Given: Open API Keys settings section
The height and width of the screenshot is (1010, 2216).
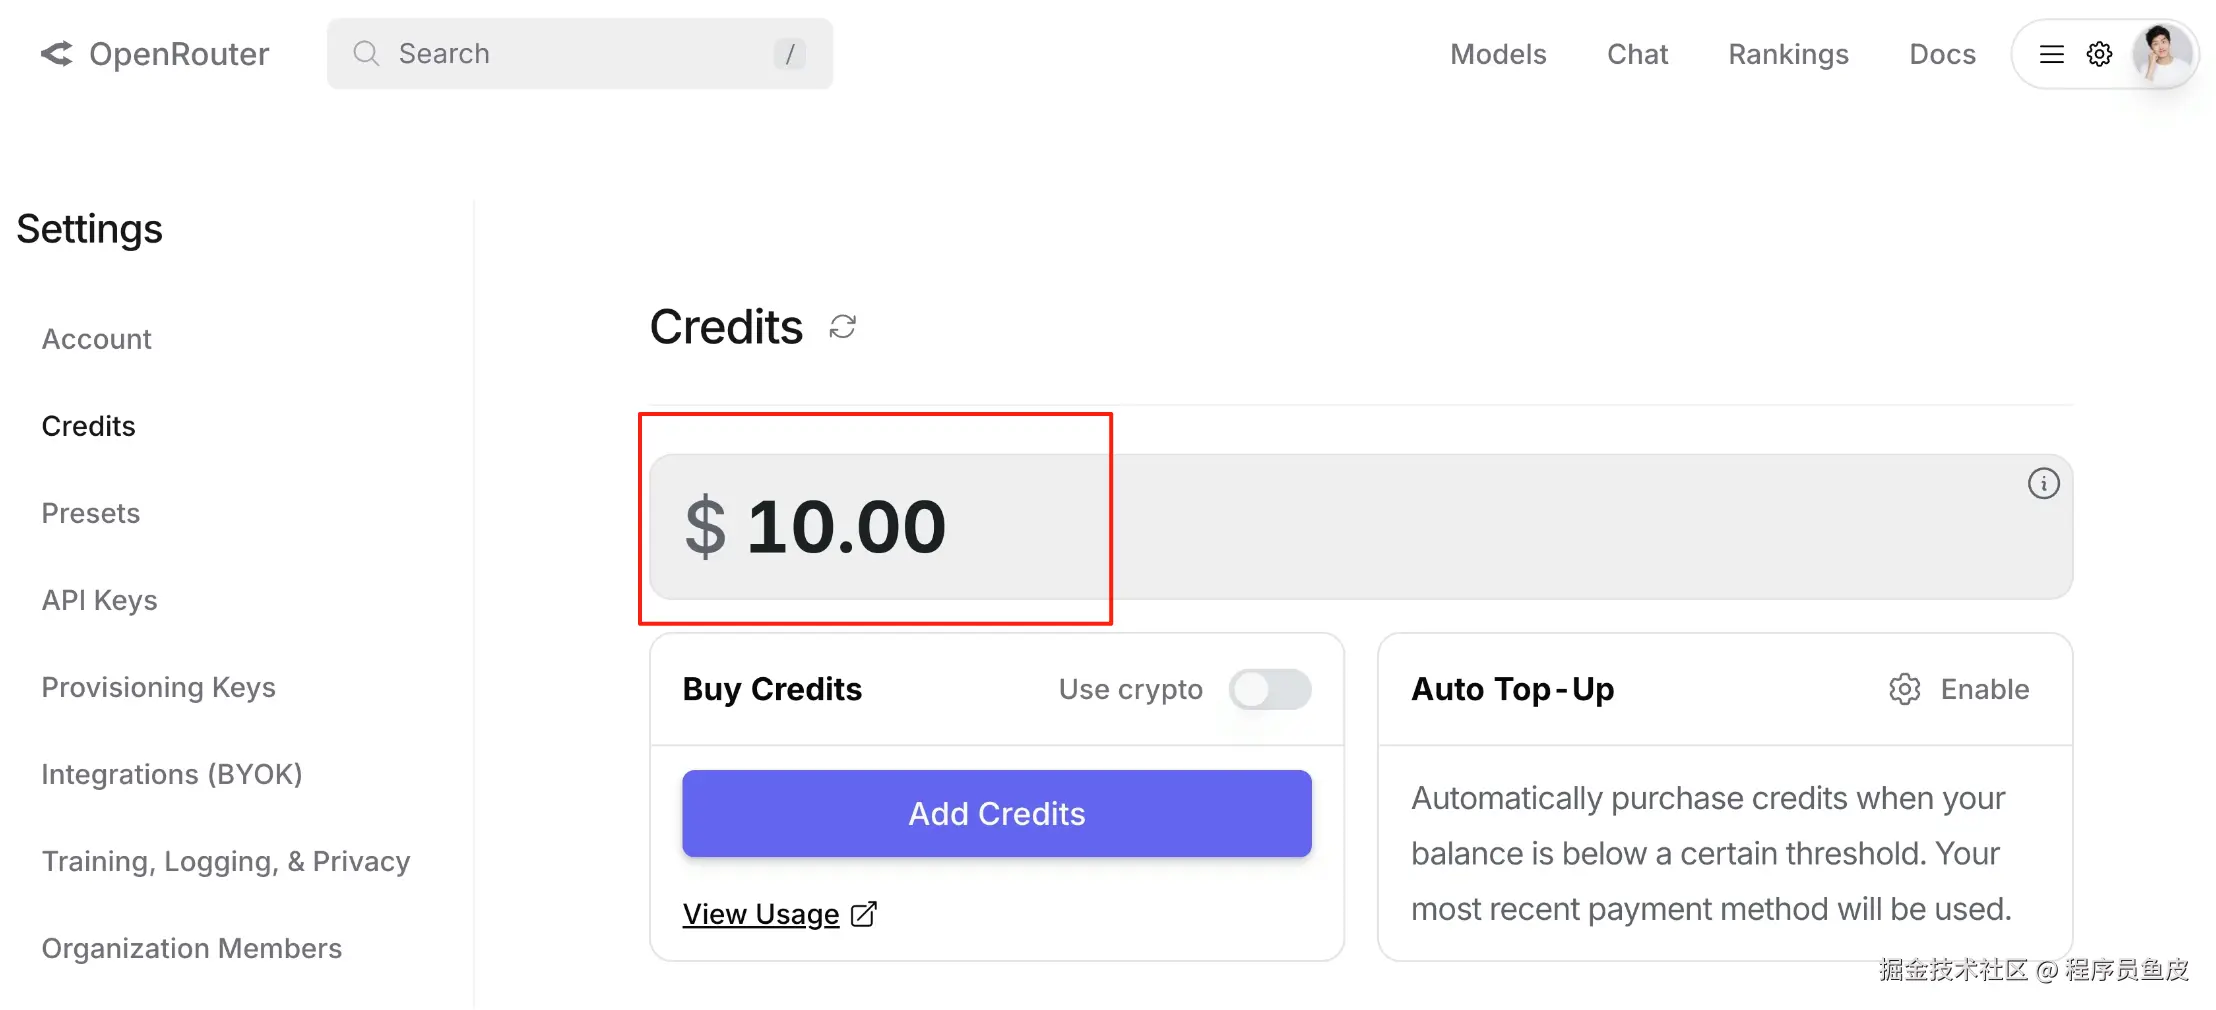Looking at the screenshot, I should click(100, 600).
